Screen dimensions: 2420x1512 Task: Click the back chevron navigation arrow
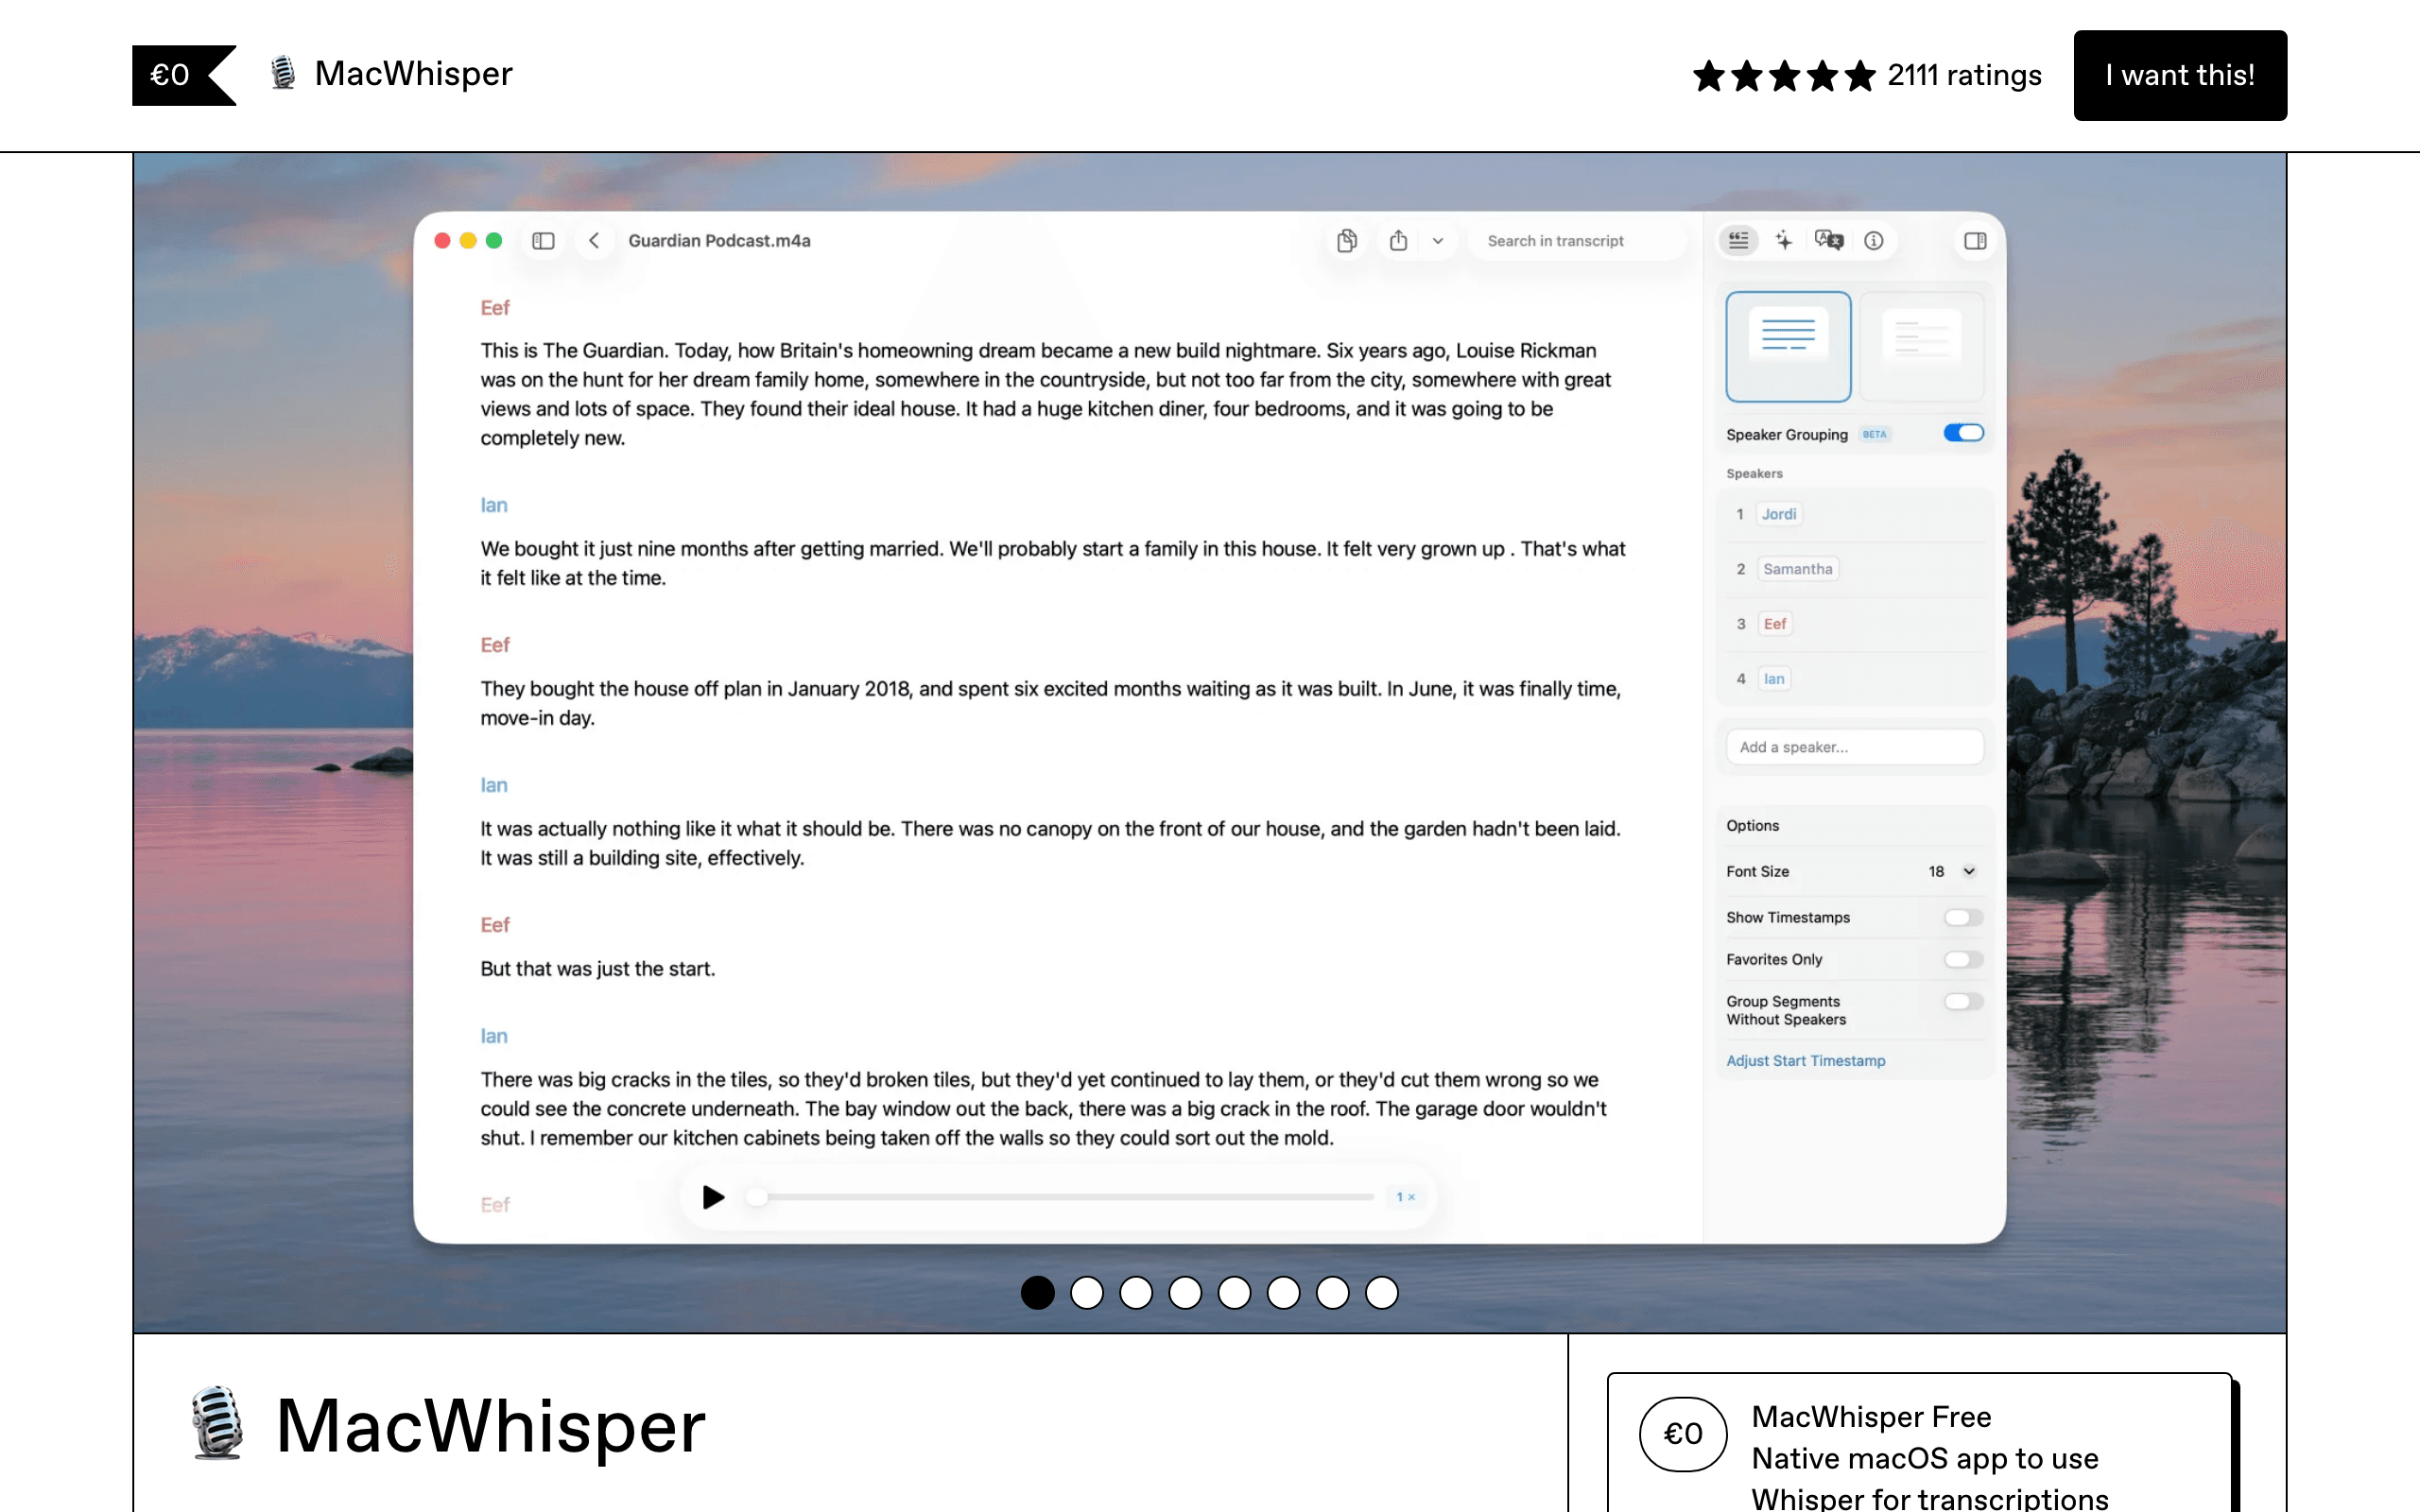(594, 240)
